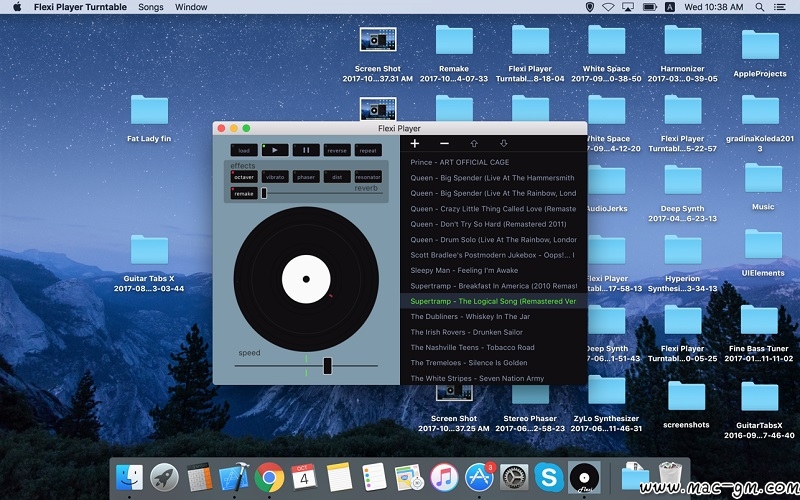
Task: Open the Songs menu
Action: click(x=150, y=7)
